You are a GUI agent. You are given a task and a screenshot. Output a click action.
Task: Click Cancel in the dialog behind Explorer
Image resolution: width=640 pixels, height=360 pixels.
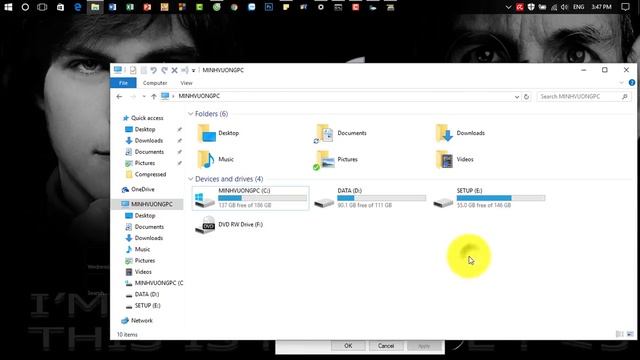386,346
